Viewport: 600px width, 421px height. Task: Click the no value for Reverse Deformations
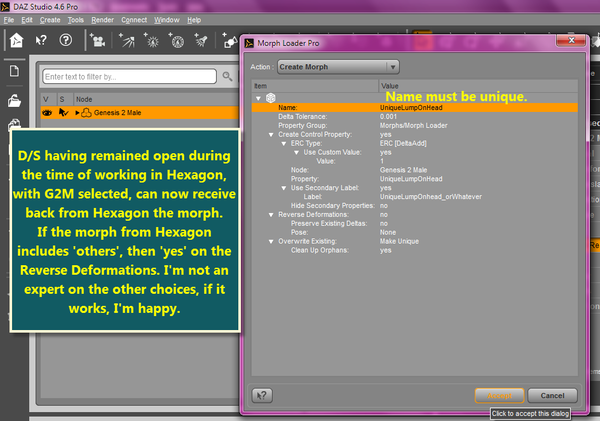384,215
